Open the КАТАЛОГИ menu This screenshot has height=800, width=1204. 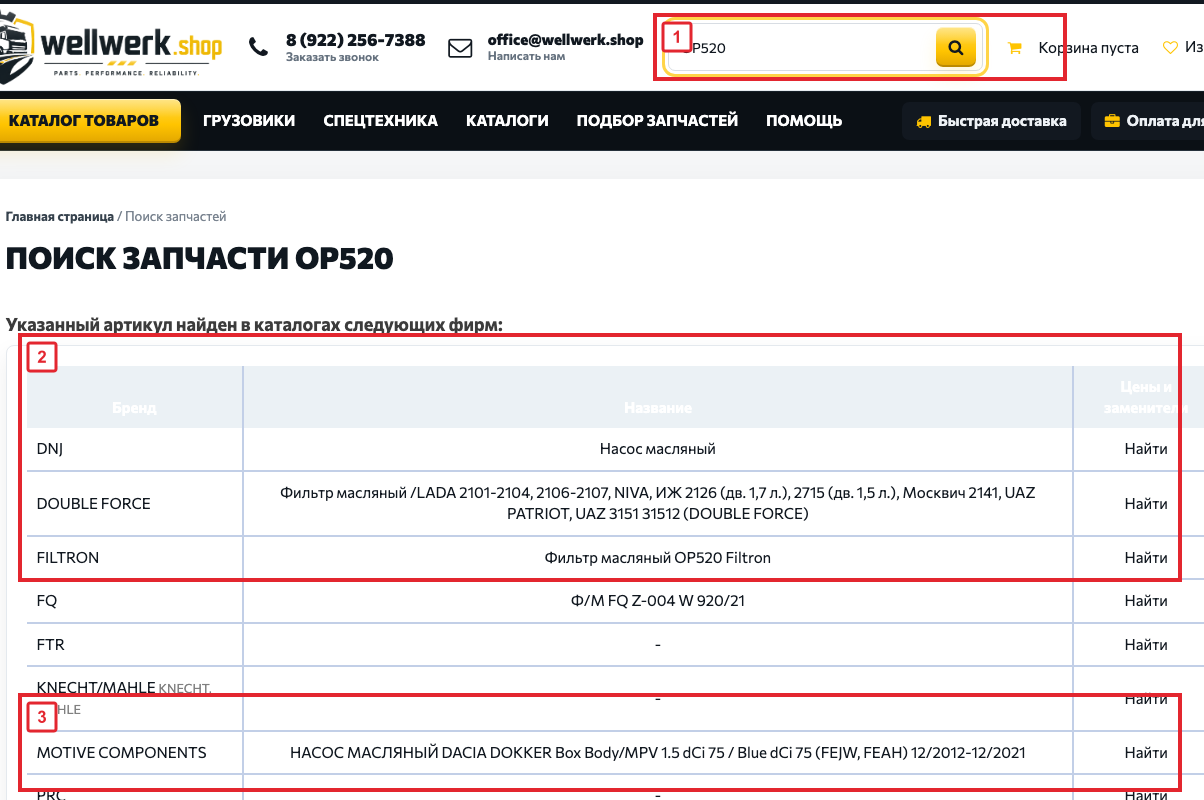[507, 121]
